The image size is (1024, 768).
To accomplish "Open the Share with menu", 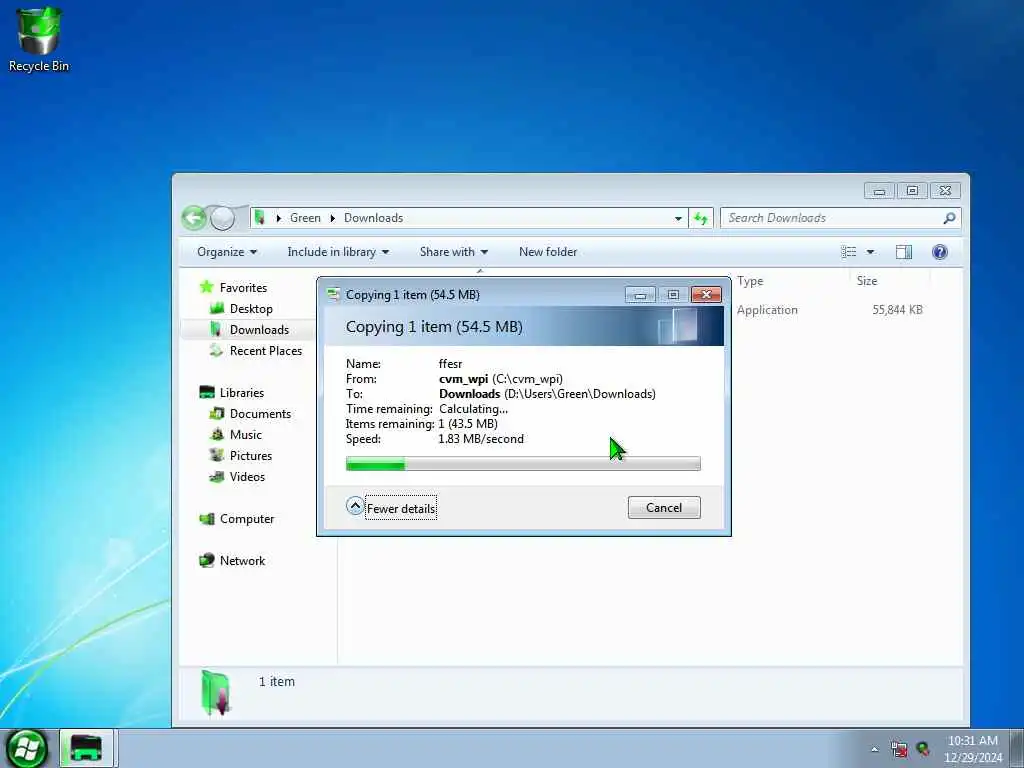I will coord(453,252).
